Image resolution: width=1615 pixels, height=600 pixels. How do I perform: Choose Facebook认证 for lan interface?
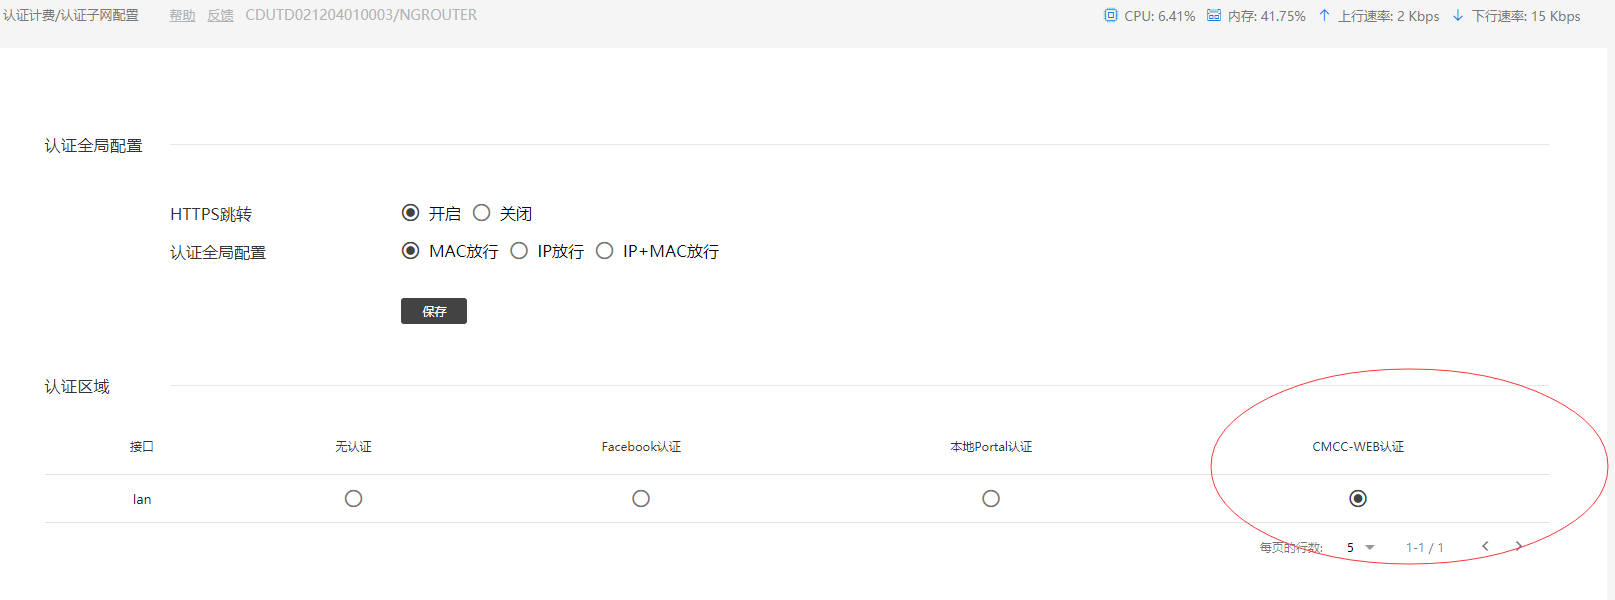[x=641, y=498]
